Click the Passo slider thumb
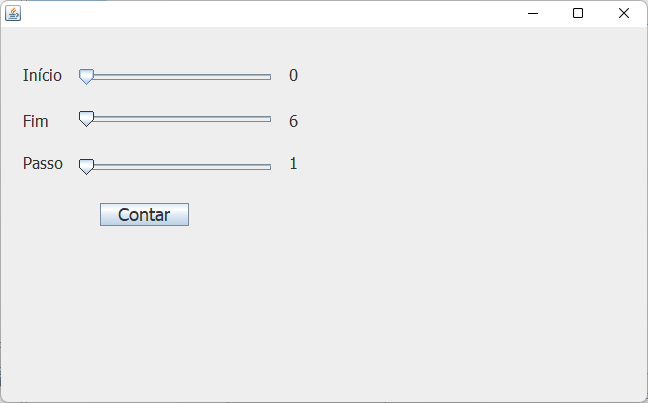648x403 pixels. tap(86, 167)
